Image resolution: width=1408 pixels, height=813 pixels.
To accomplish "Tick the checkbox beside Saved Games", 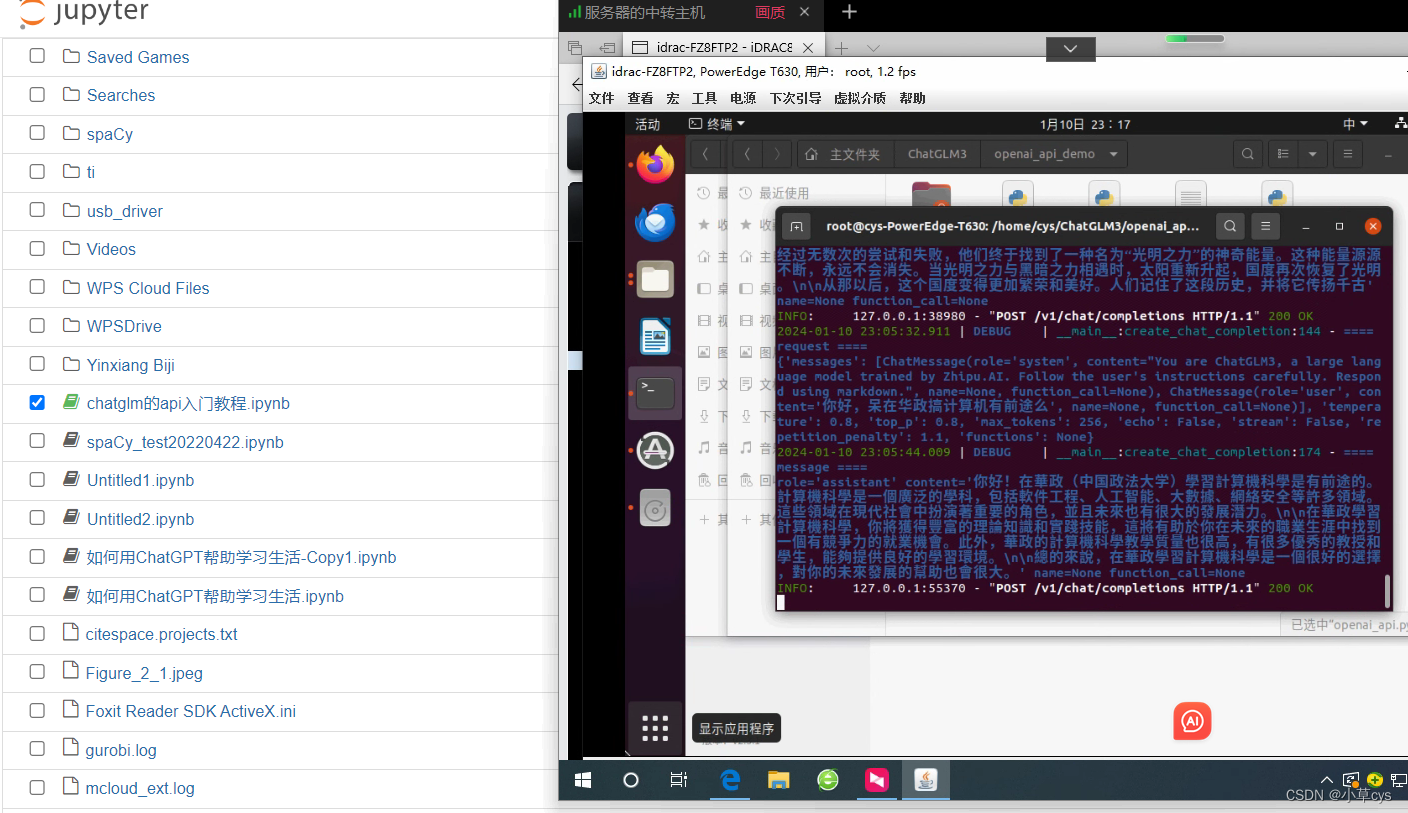I will point(37,56).
